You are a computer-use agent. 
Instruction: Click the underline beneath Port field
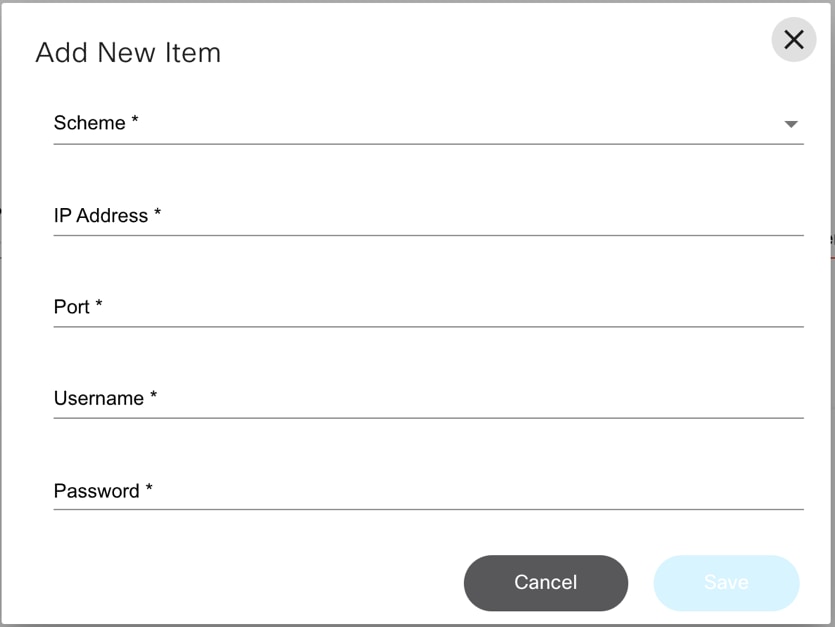[428, 326]
